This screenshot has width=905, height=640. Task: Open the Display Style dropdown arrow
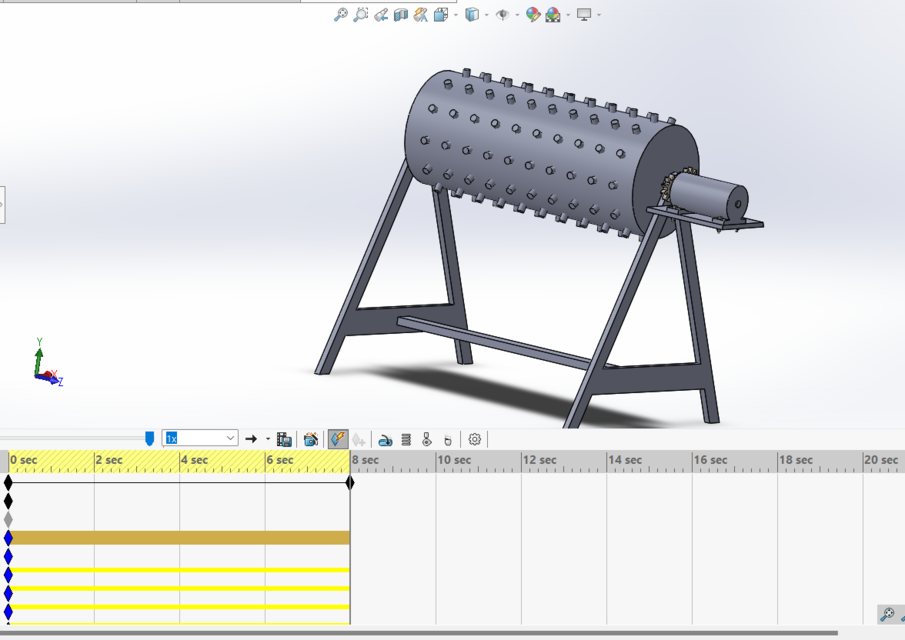[x=486, y=16]
